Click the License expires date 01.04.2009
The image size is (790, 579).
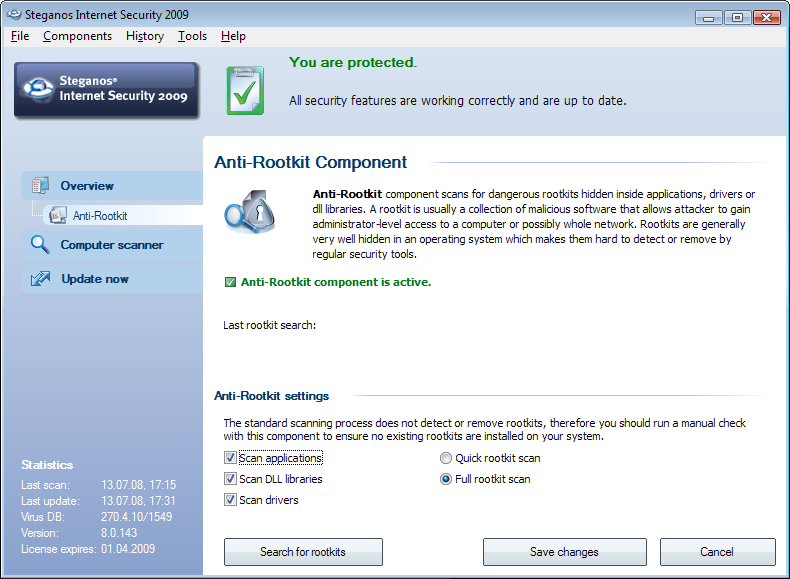(128, 549)
